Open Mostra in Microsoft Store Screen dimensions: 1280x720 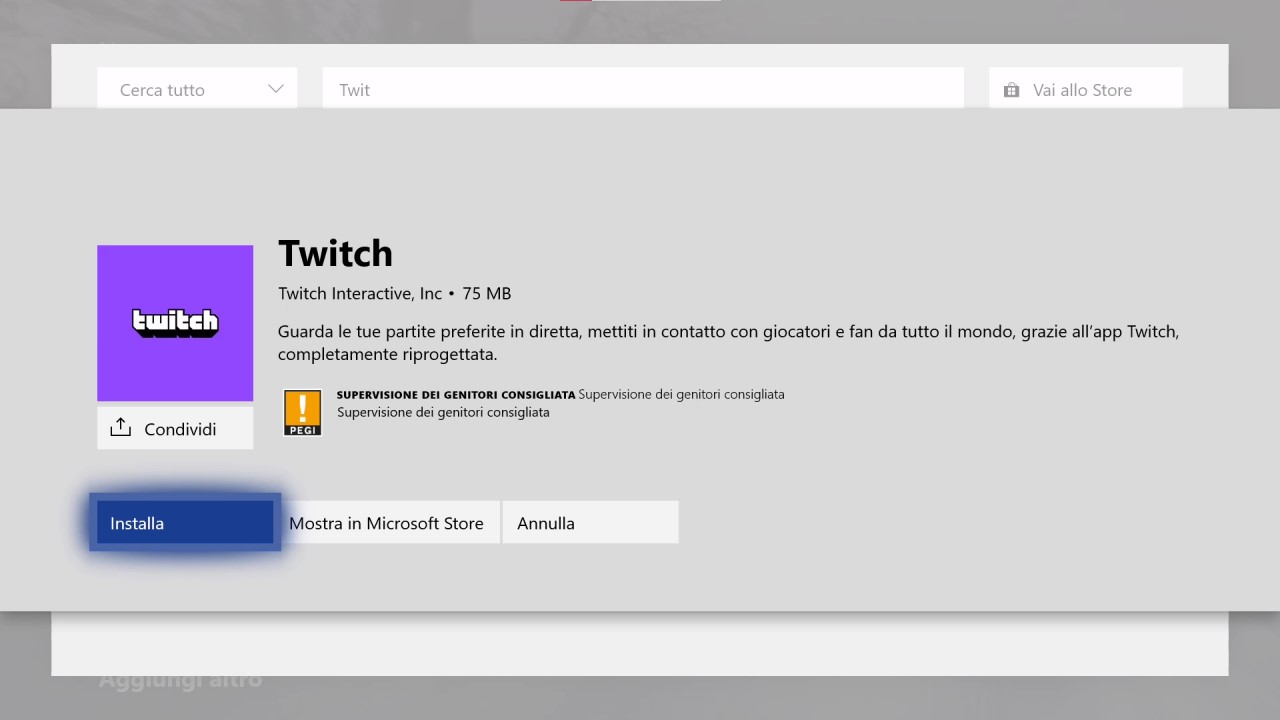pos(386,522)
